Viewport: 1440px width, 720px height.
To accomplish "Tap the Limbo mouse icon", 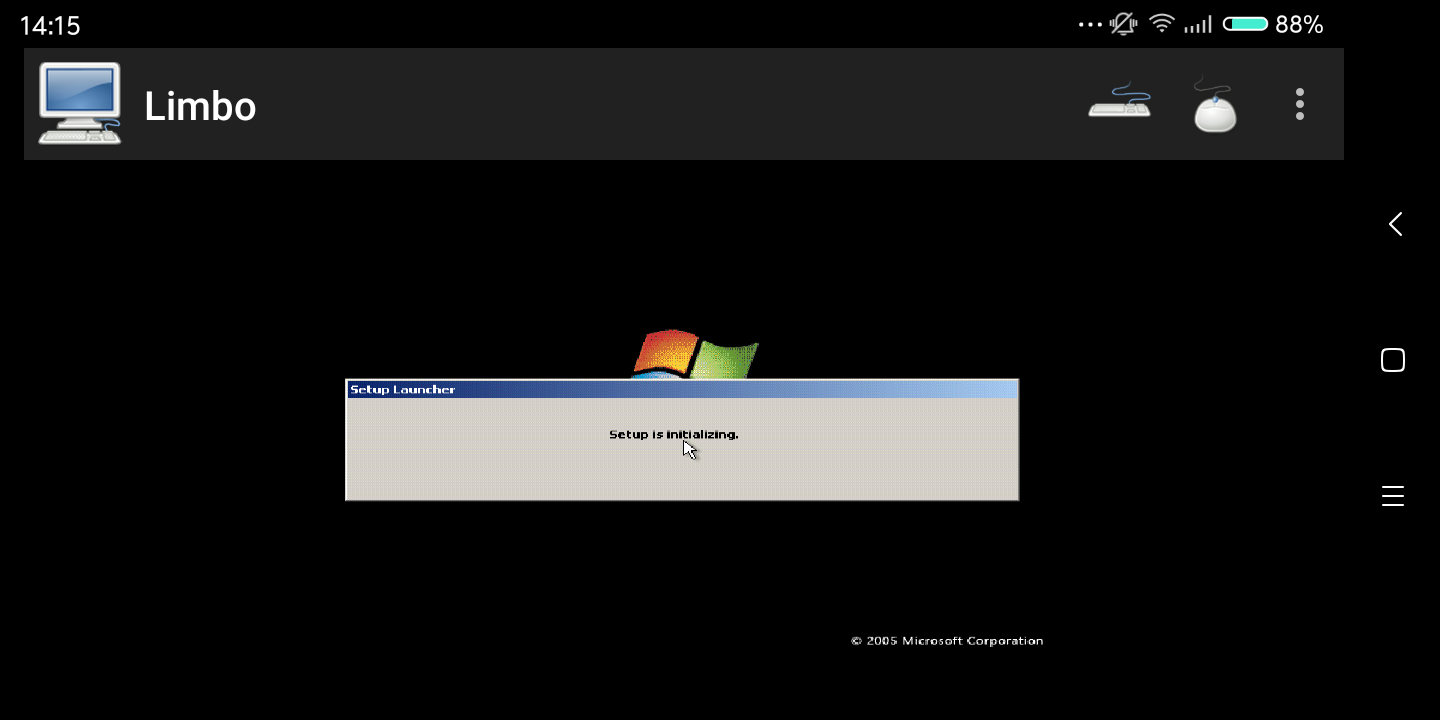I will (1215, 104).
